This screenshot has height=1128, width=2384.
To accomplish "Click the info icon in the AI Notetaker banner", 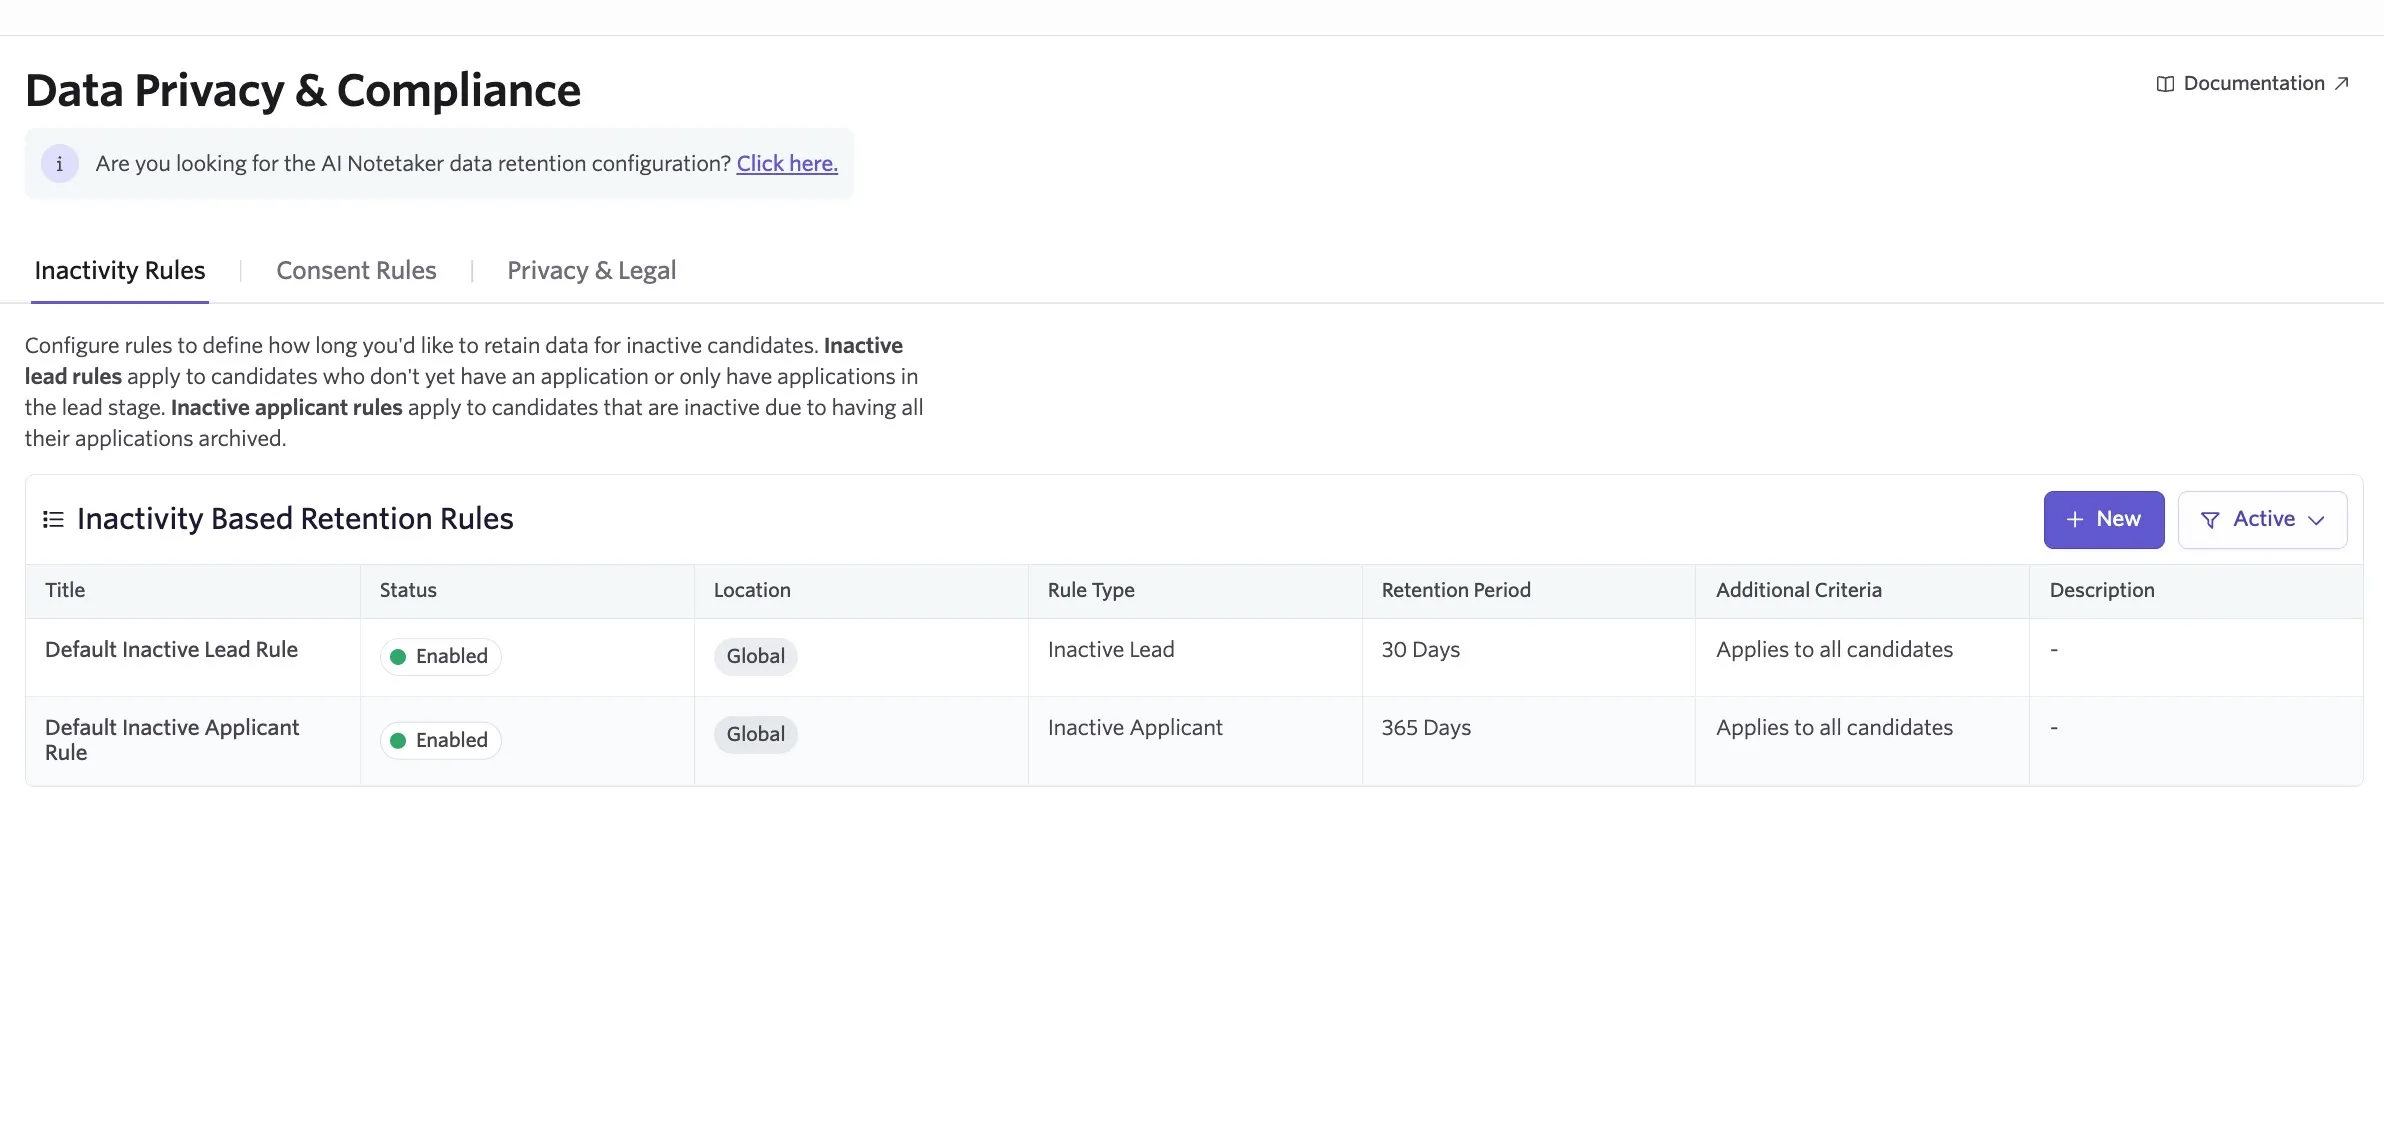I will tap(59, 163).
